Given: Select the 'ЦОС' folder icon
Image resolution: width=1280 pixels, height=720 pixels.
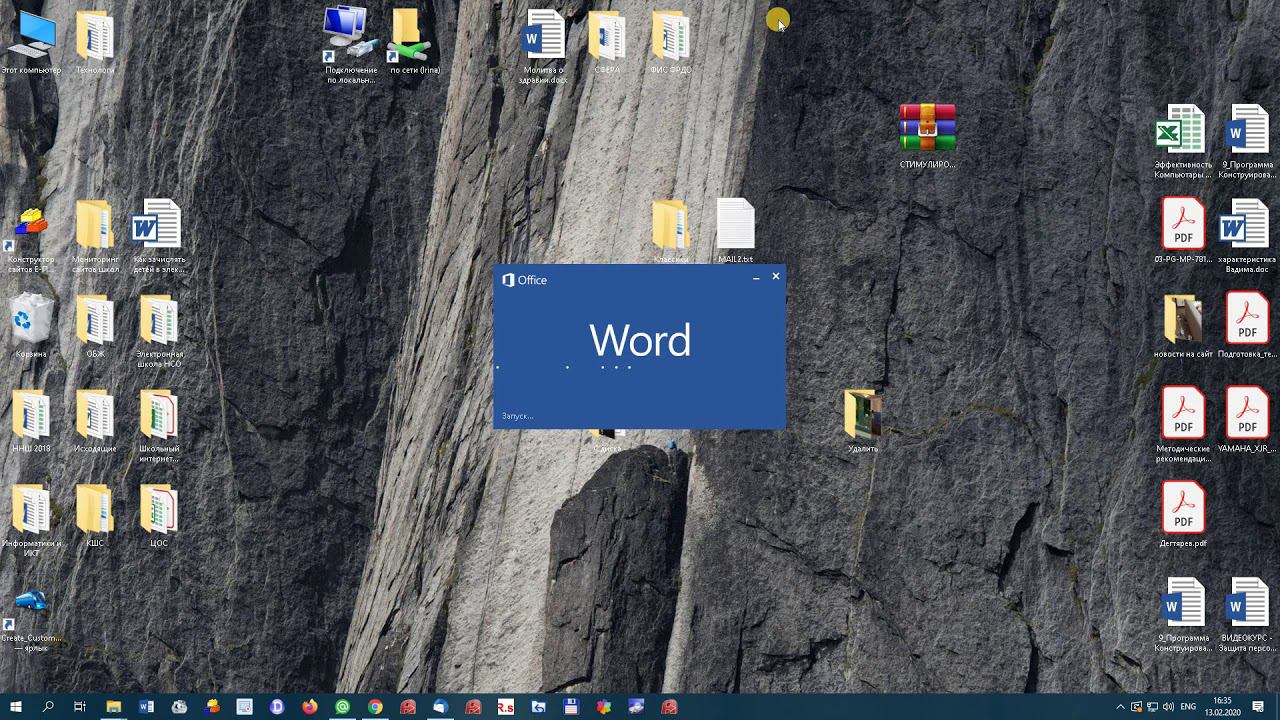Looking at the screenshot, I should [x=159, y=516].
